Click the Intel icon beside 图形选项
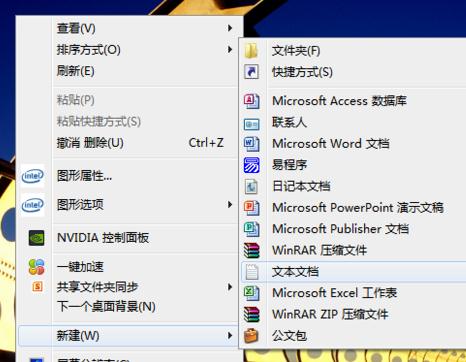This screenshot has height=362, width=466. click(33, 205)
